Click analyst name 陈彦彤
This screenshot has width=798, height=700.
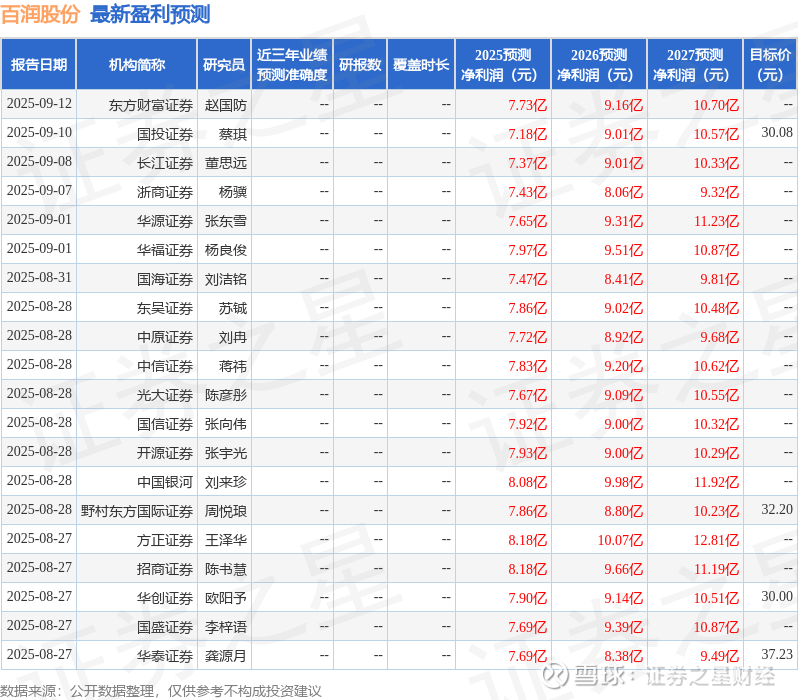(225, 396)
